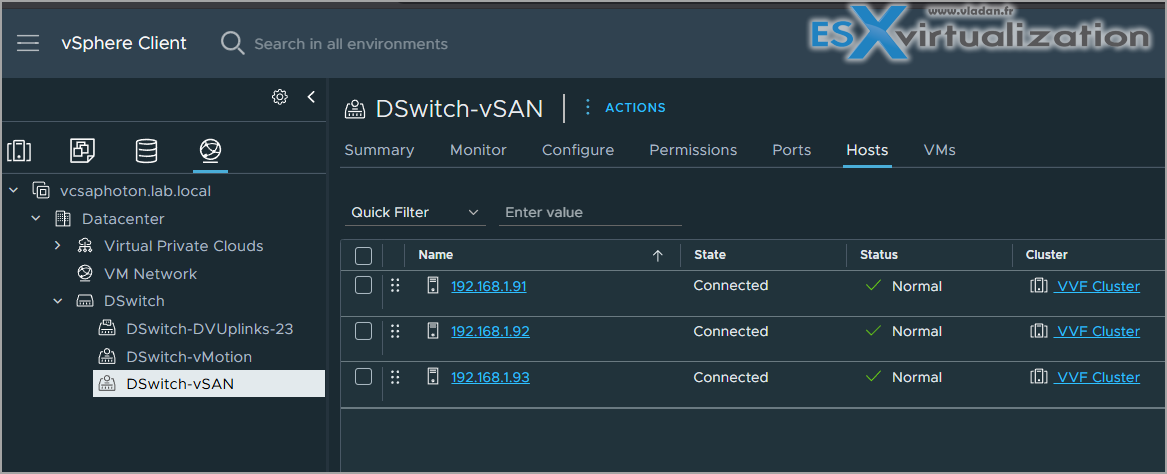Switch to Storage inventory view icon
The height and width of the screenshot is (474, 1167).
coord(146,151)
